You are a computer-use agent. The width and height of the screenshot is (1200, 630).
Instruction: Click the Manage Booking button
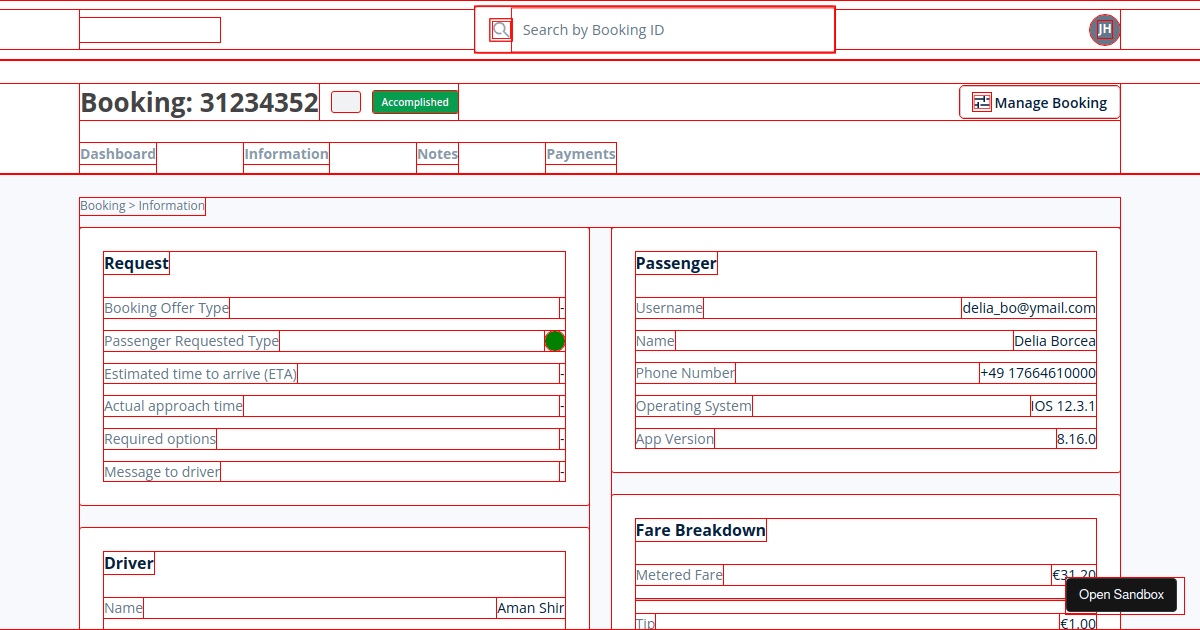click(x=1039, y=101)
